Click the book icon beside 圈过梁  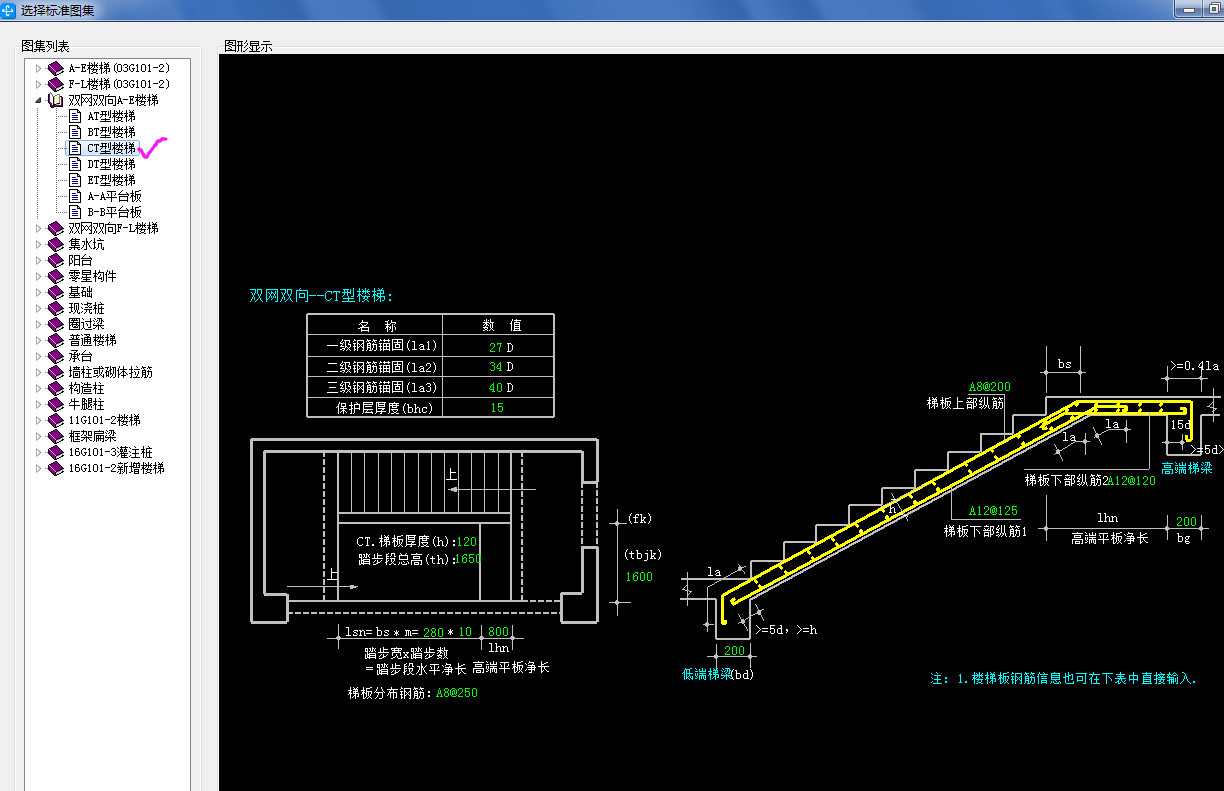point(56,324)
